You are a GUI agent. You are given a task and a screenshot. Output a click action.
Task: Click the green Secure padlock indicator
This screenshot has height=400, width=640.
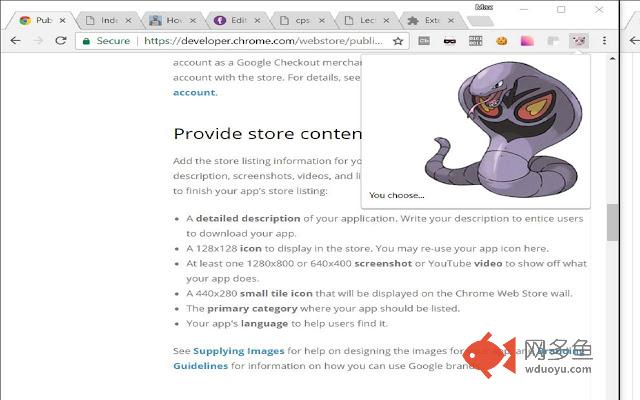click(106, 41)
